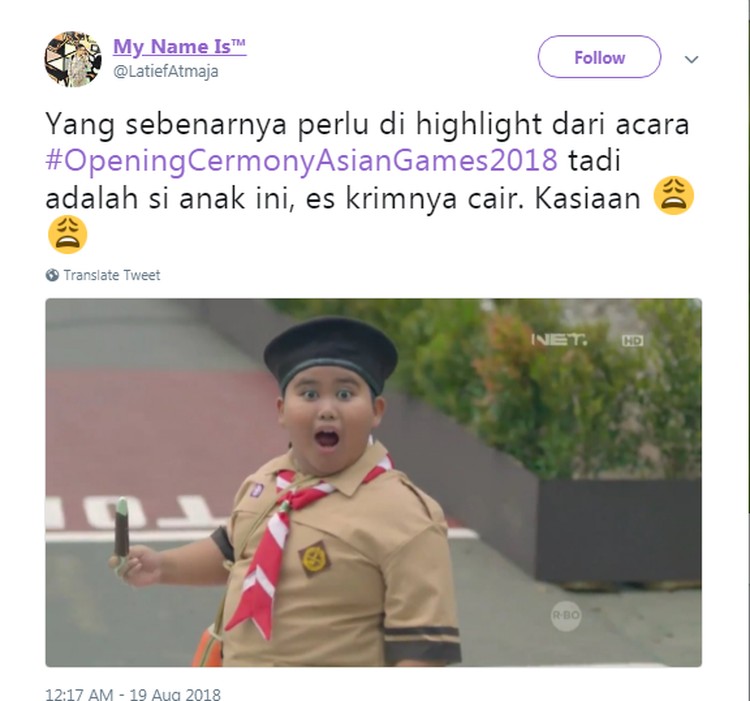Click the round R-BO watermark in the photo
This screenshot has width=750, height=701.
[566, 615]
